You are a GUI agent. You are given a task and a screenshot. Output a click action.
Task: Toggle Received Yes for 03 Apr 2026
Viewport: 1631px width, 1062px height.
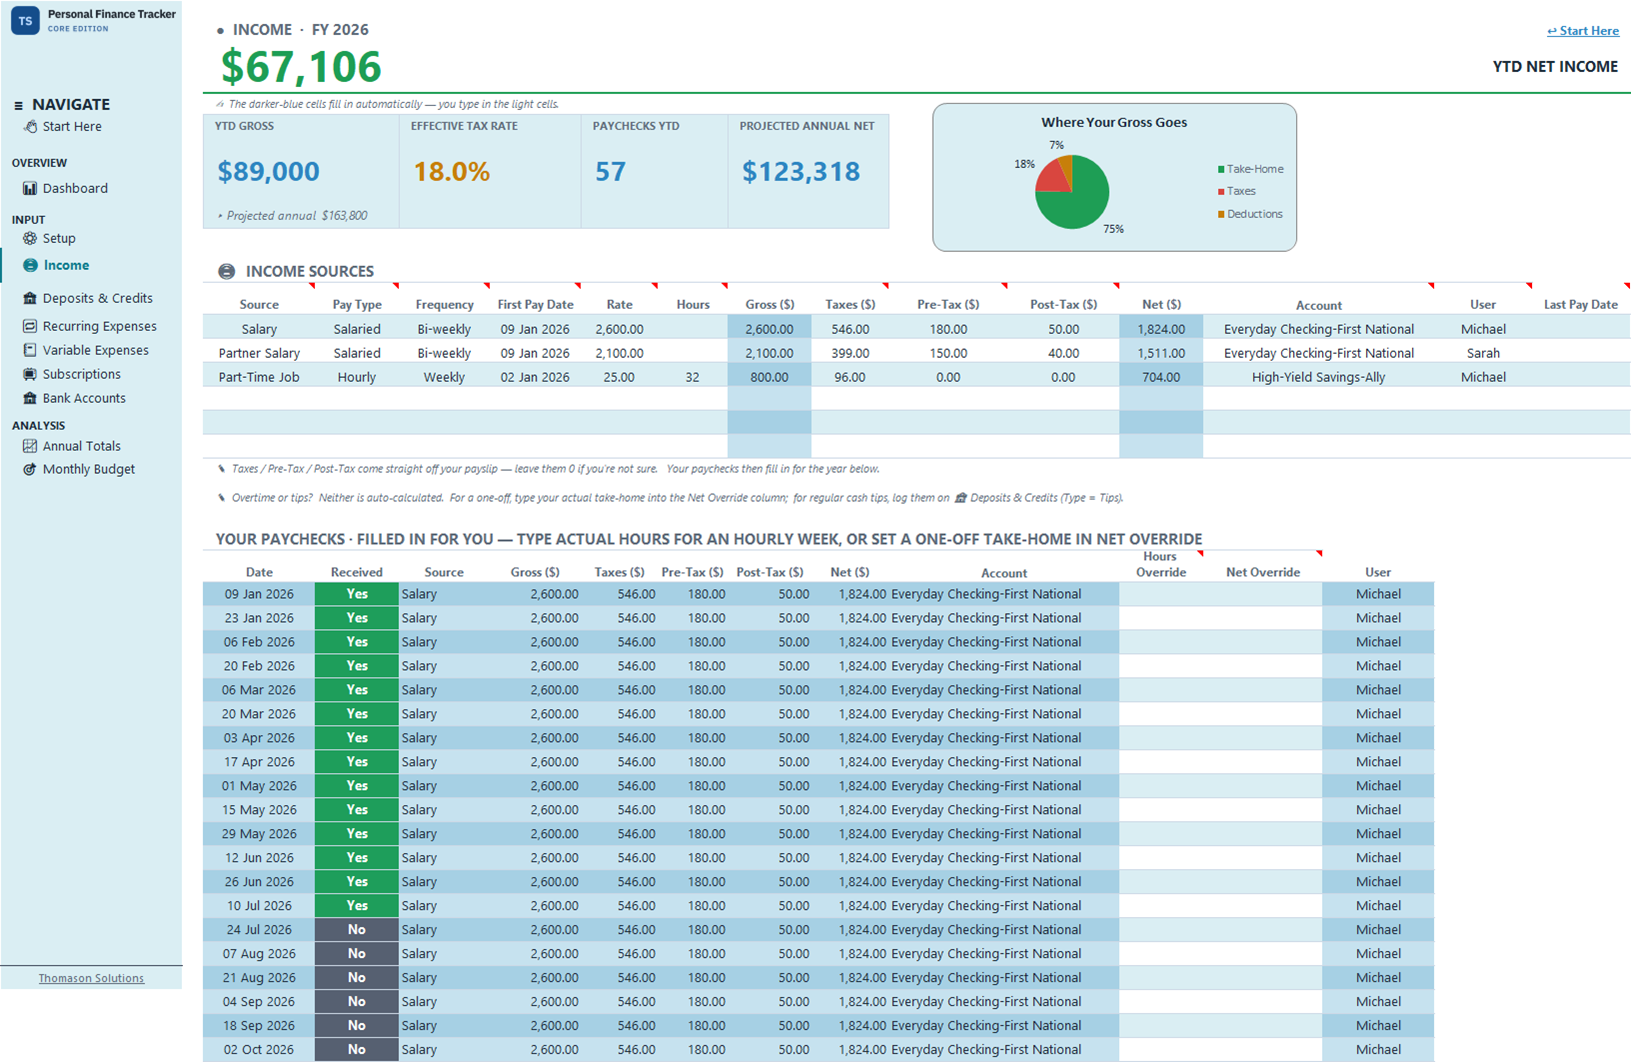pos(356,738)
